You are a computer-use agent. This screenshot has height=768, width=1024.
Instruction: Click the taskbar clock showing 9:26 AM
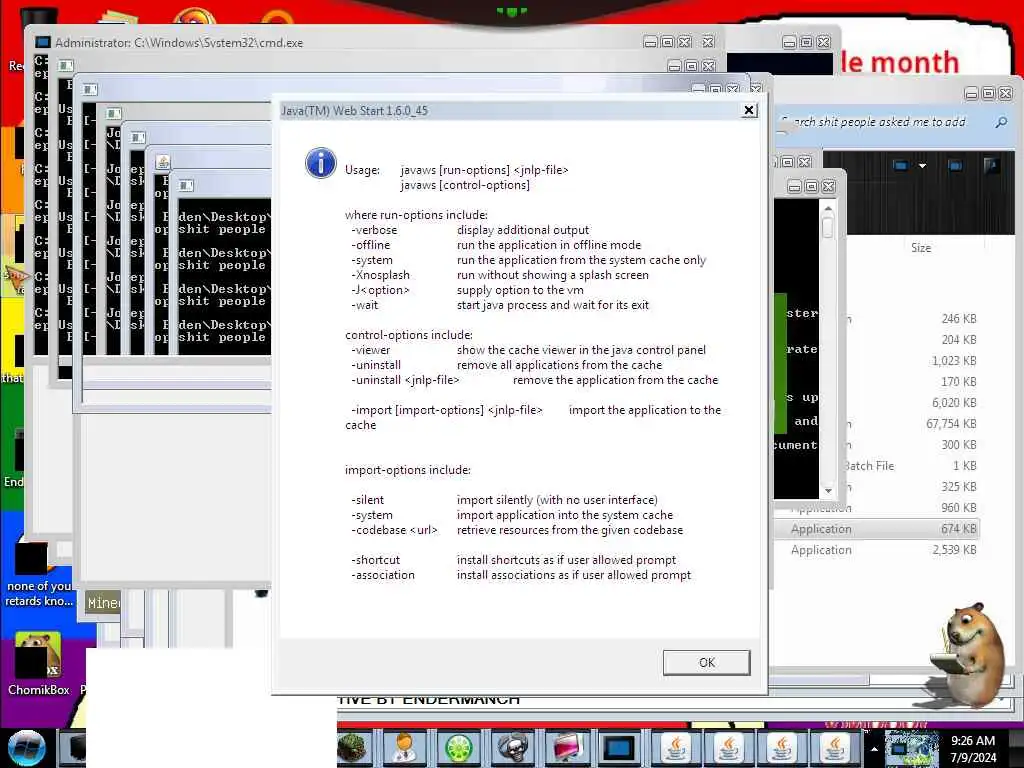coord(973,749)
